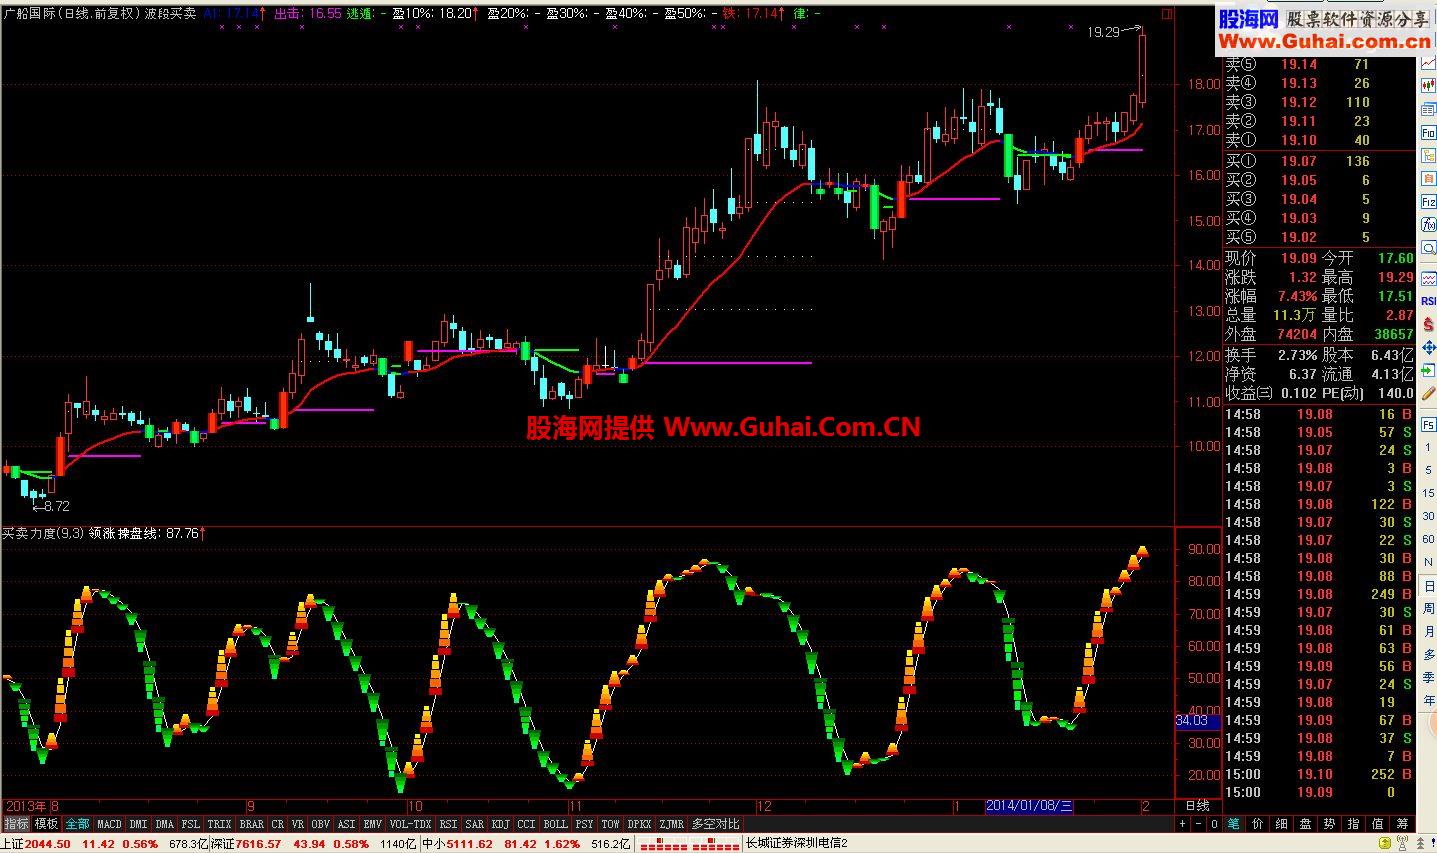Select the RSI tab in the indicator bar

[448, 824]
